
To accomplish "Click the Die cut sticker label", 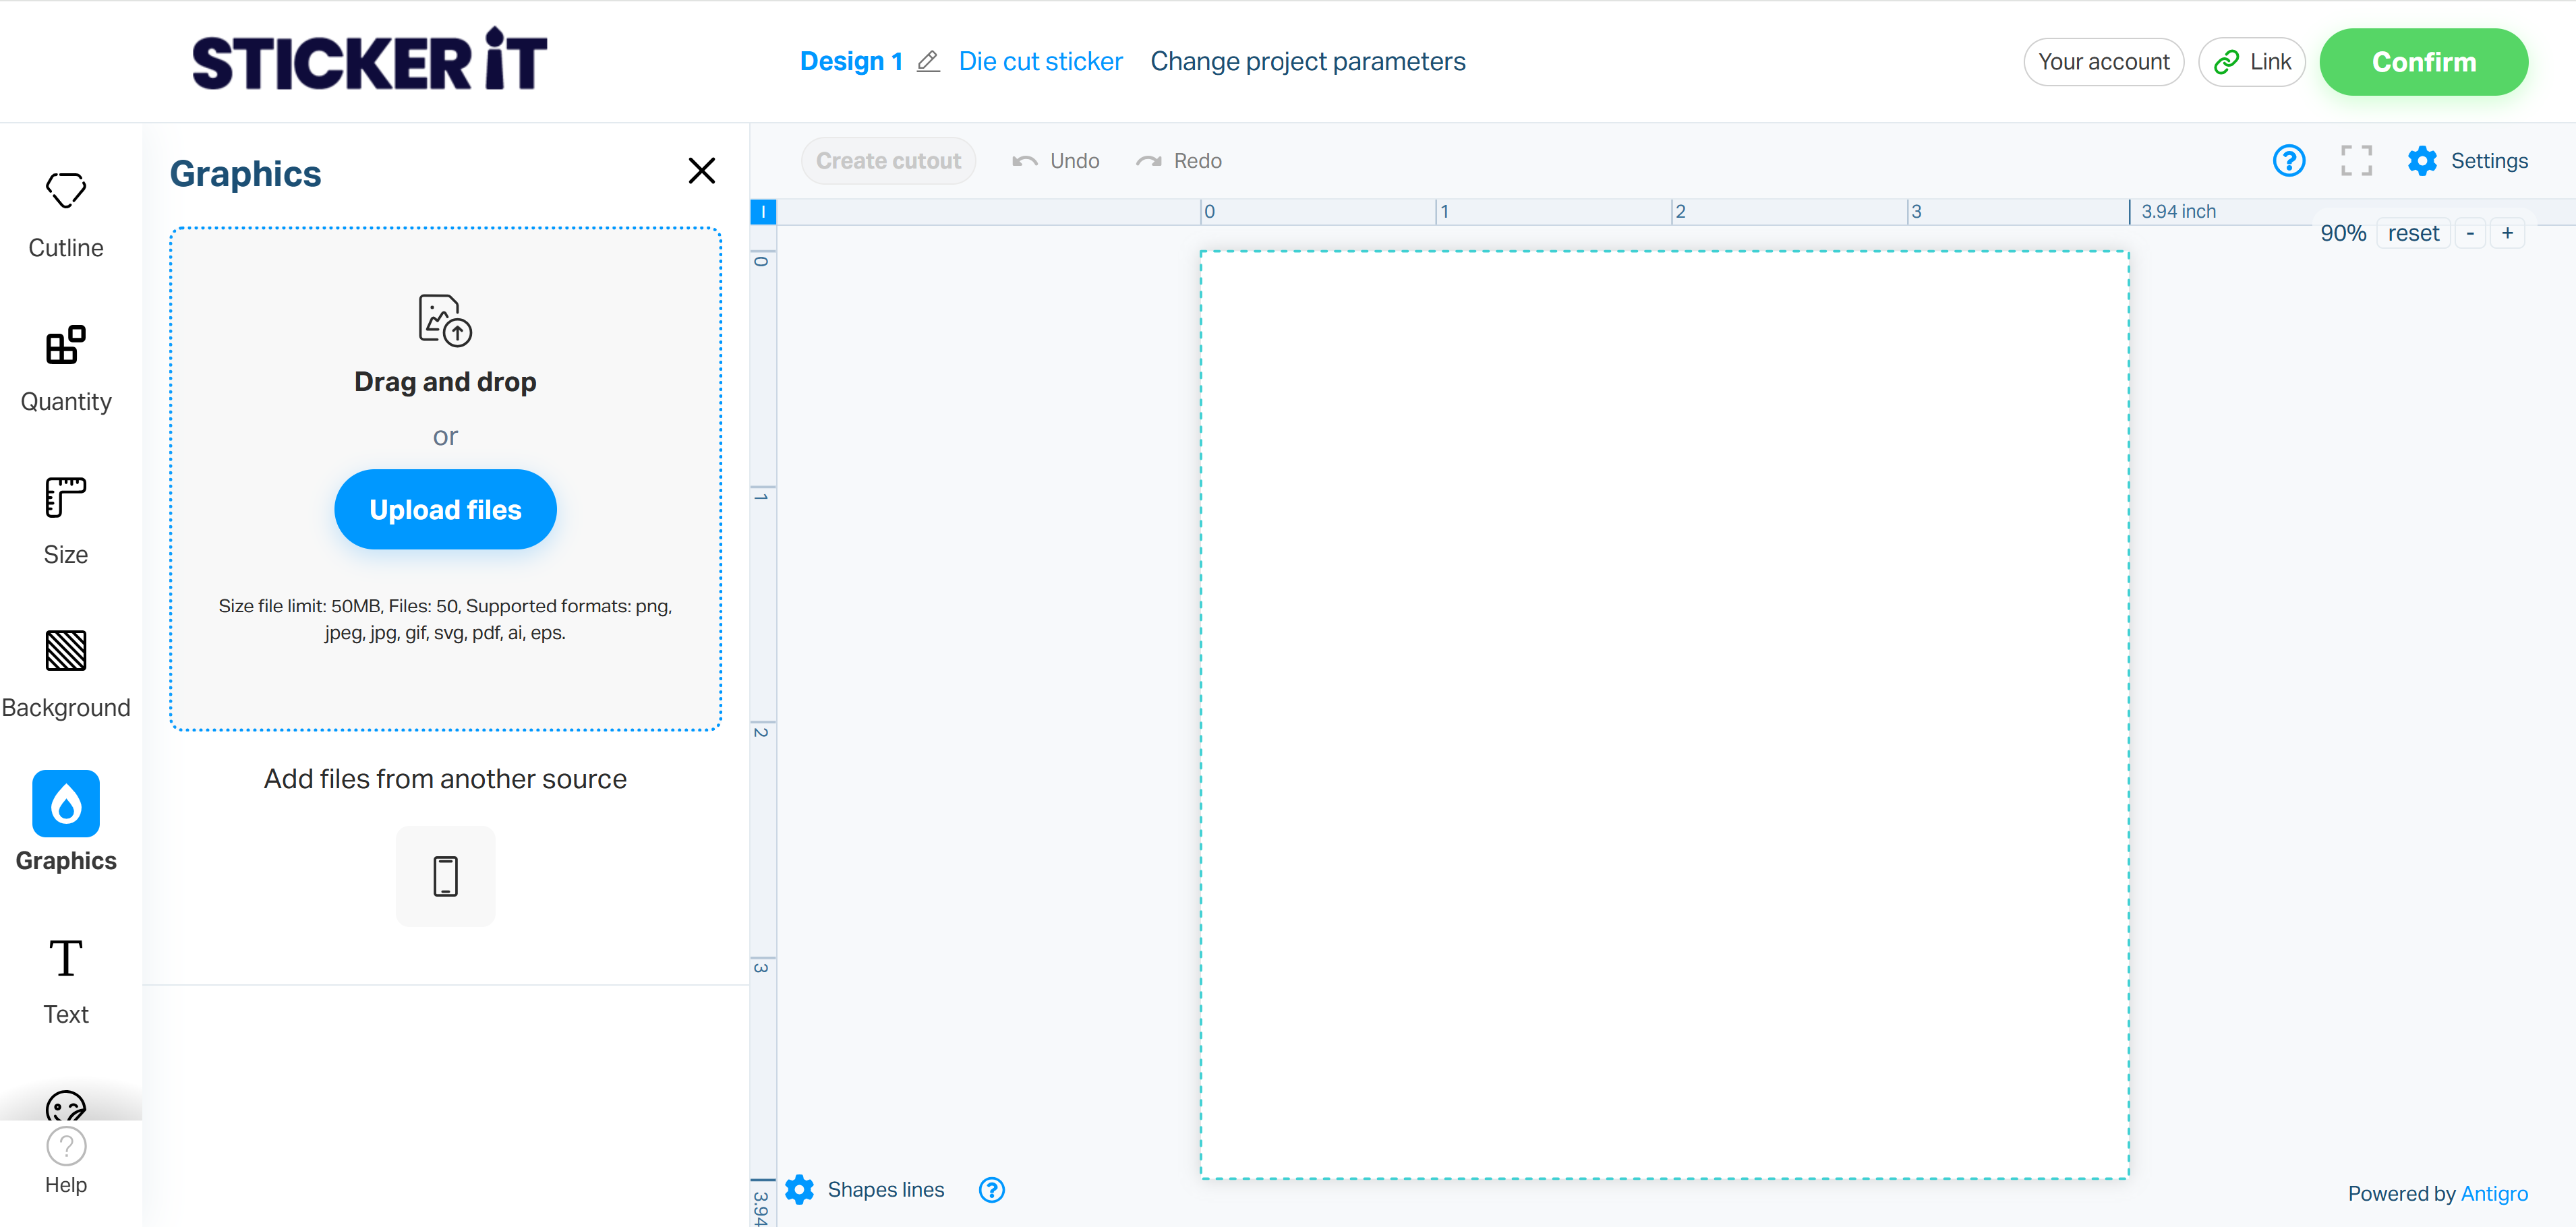I will (1040, 62).
